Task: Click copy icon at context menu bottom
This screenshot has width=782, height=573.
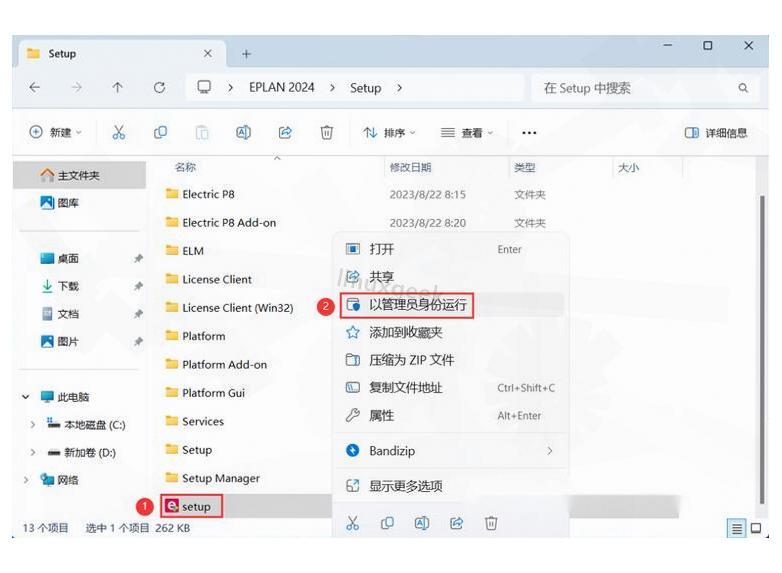Action: 386,522
